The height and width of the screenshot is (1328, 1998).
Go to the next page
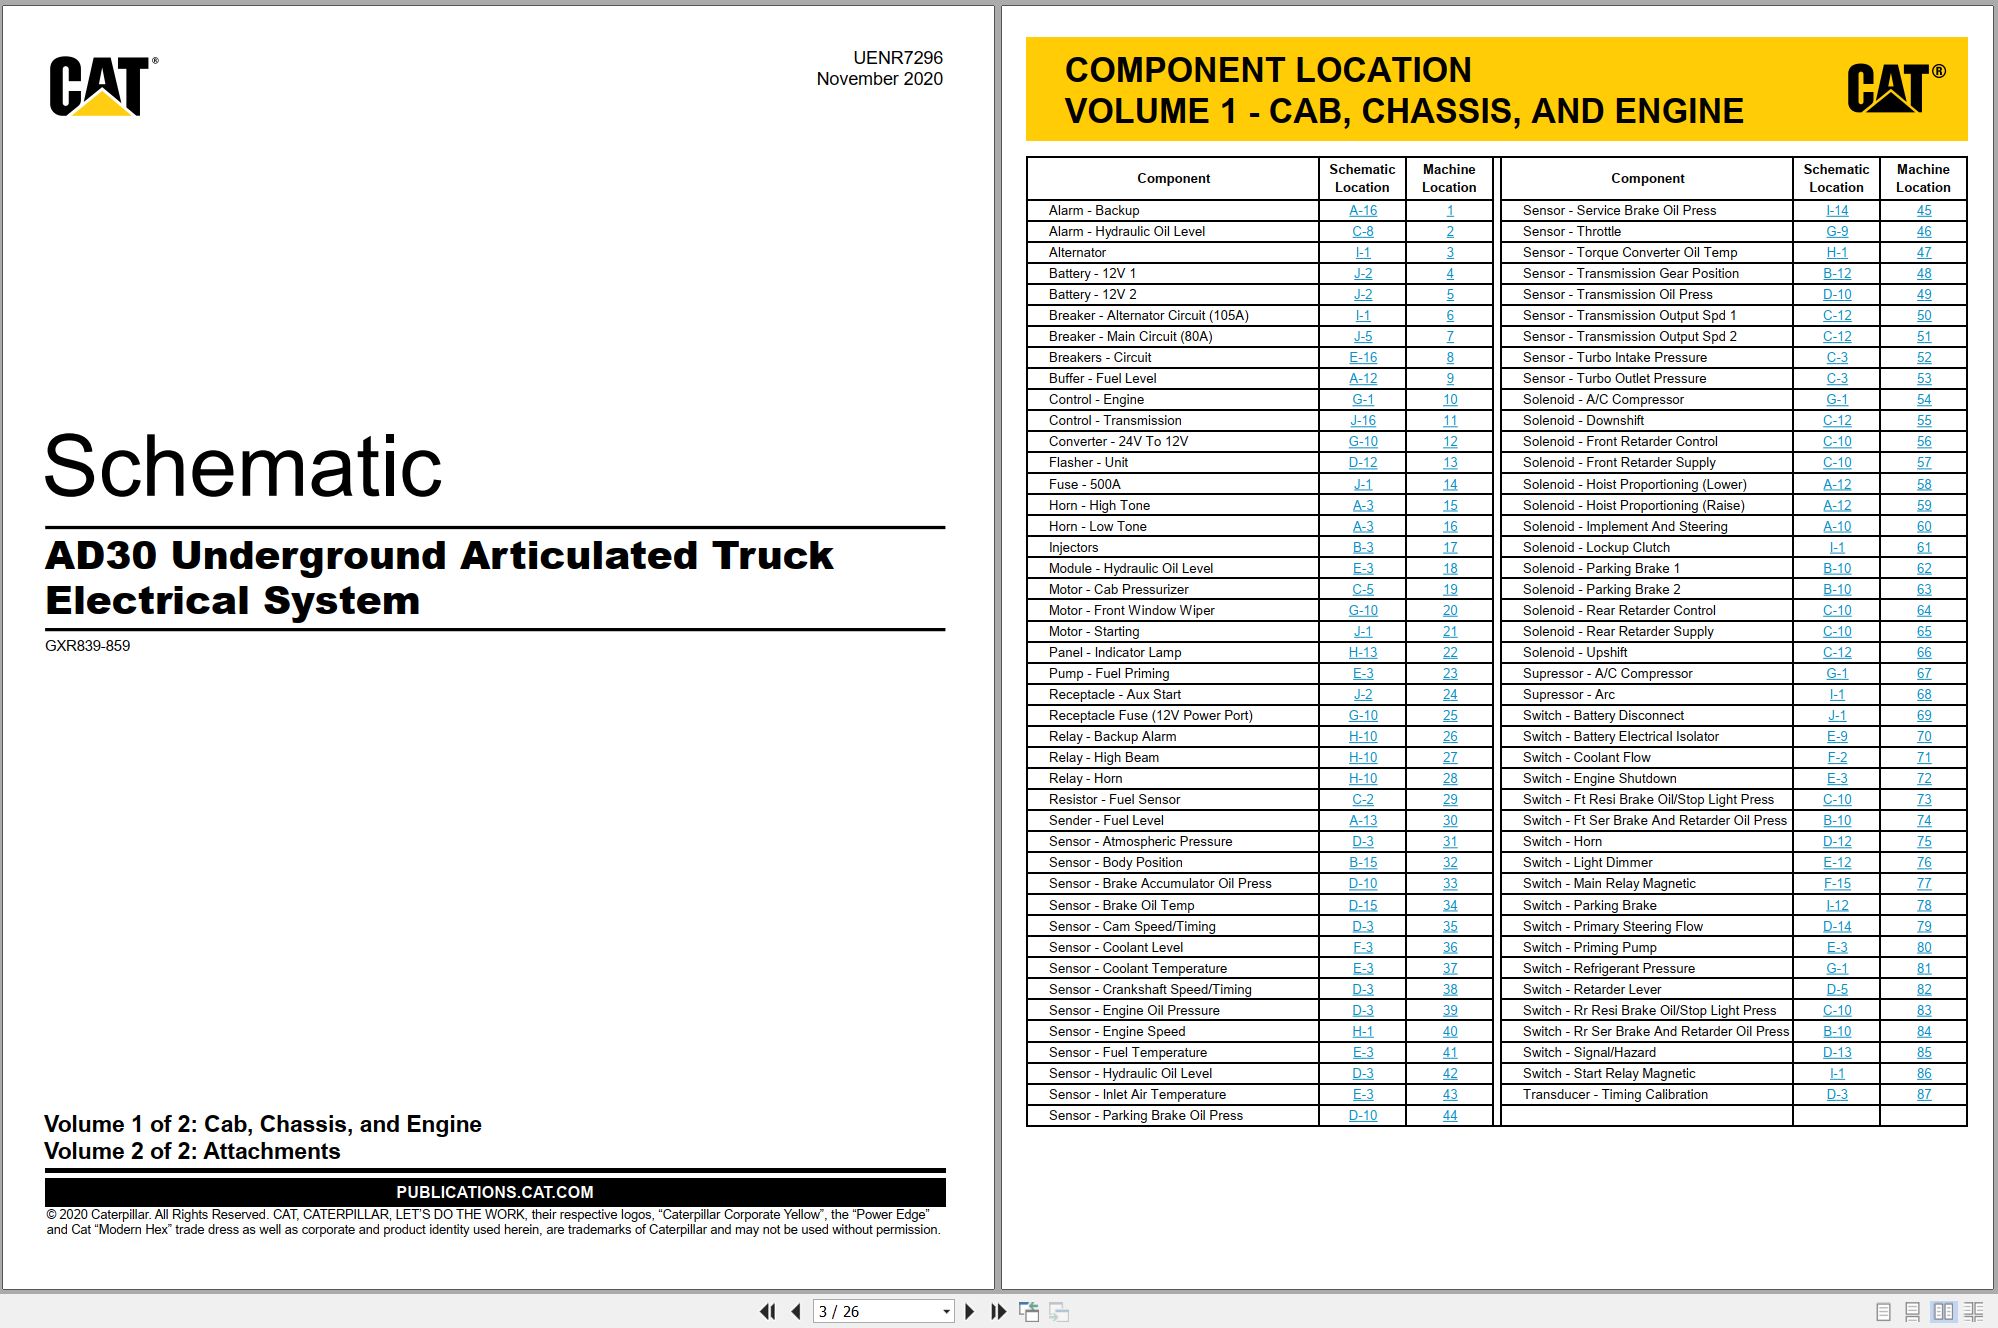click(969, 1311)
